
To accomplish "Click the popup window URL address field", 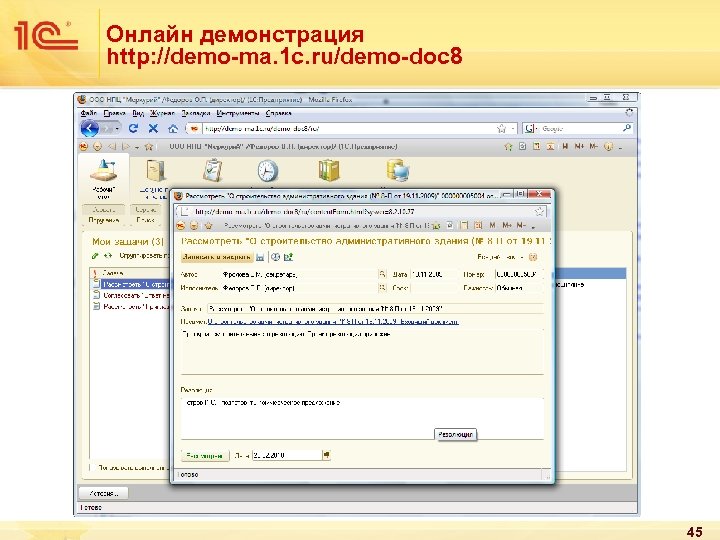I will tap(363, 212).
